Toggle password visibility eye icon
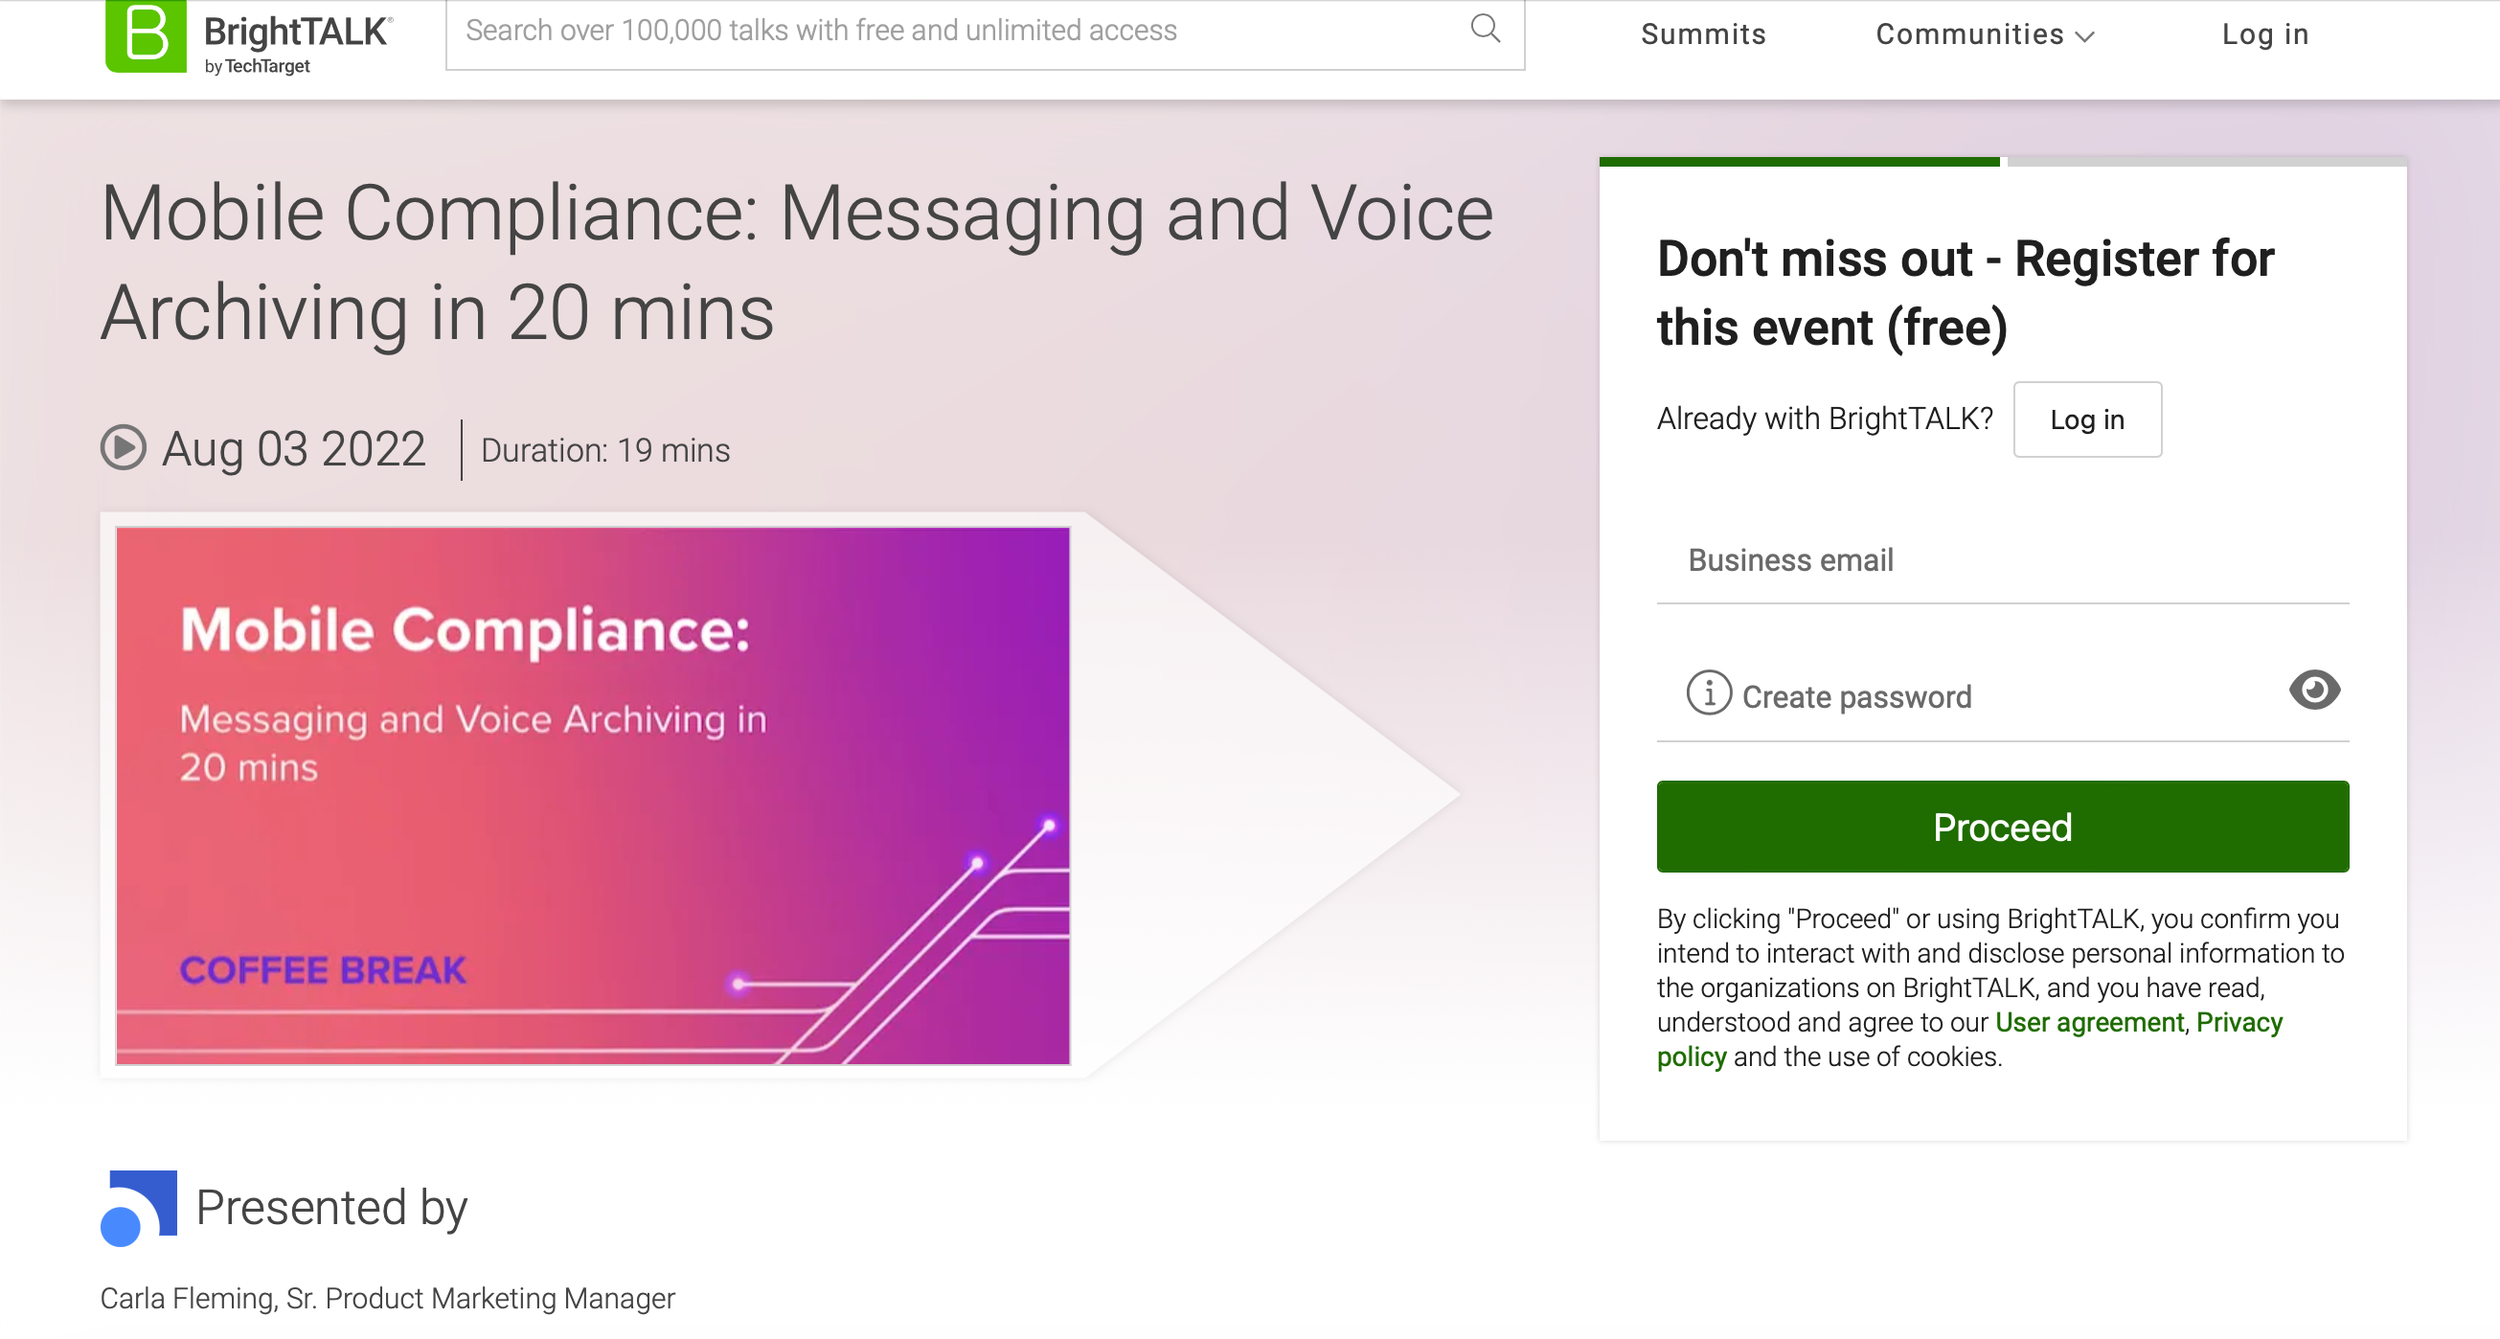 2314,690
